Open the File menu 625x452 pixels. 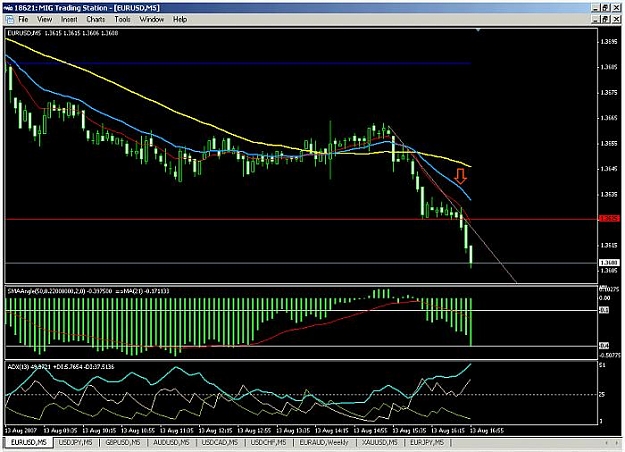click(23, 19)
